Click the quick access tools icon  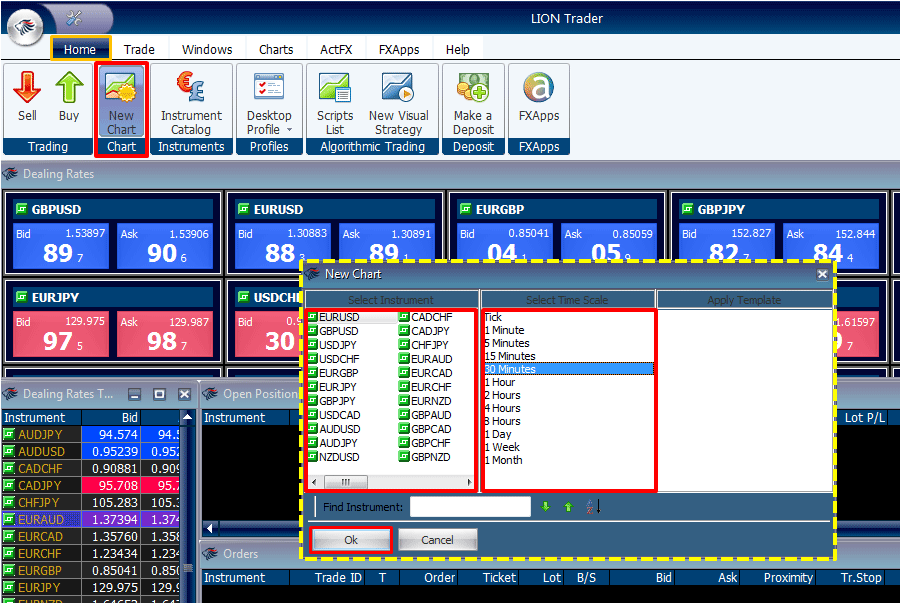point(74,18)
